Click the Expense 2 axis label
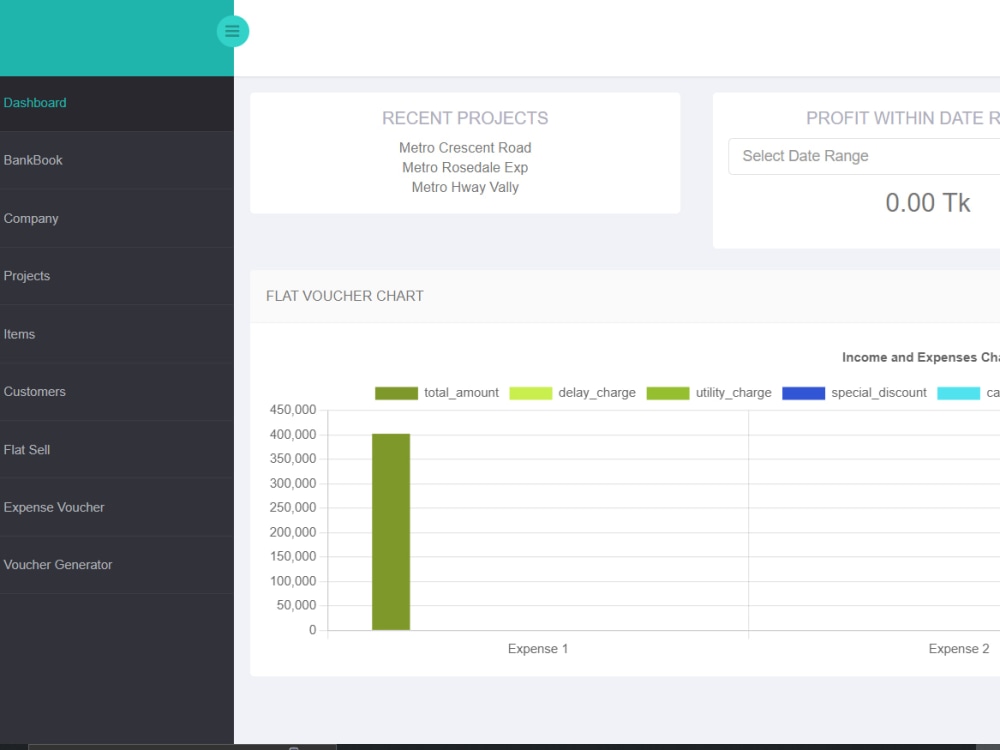This screenshot has width=1000, height=750. (x=959, y=649)
